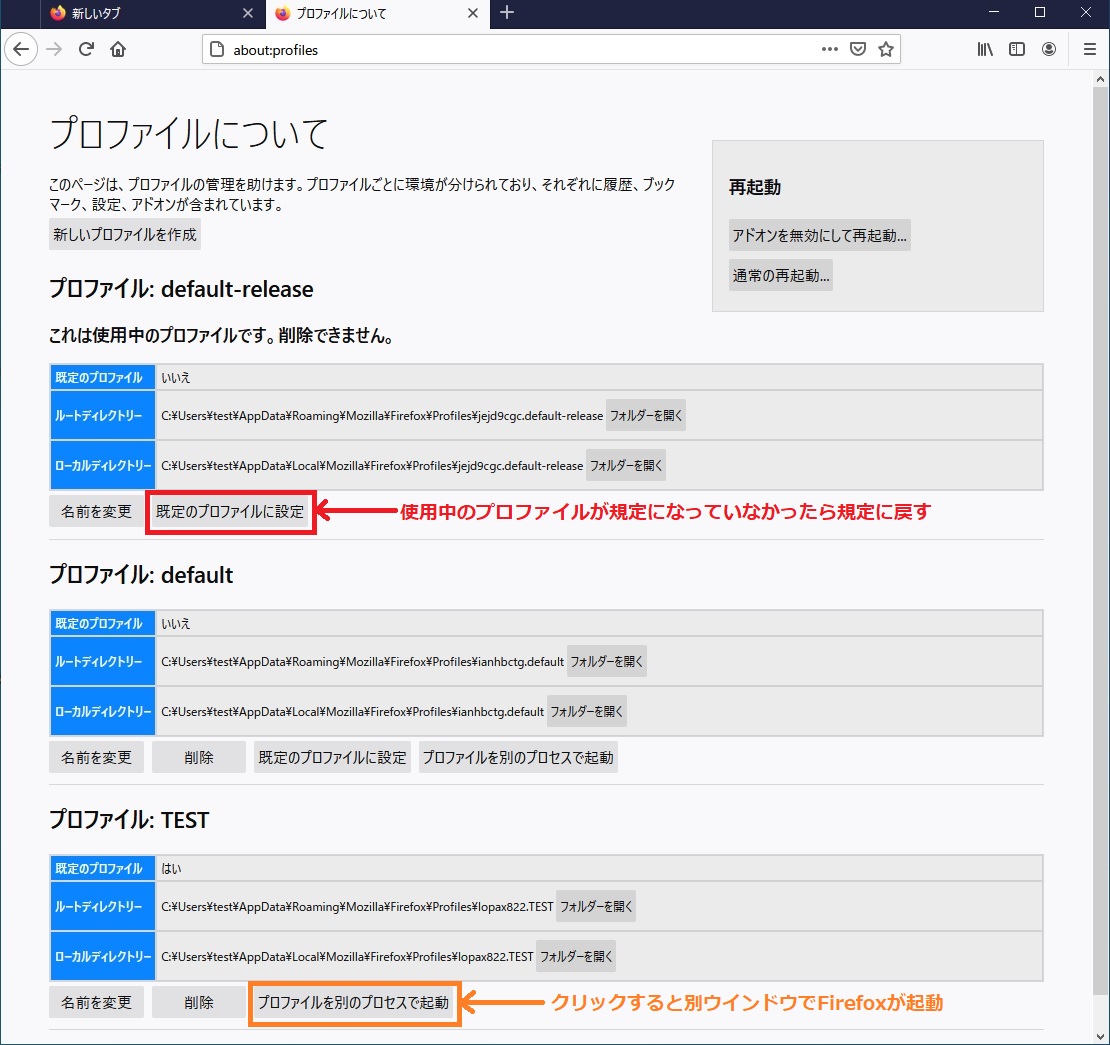Viewport: 1110px width, 1045px height.
Task: Go to the Firefox home page
Action: click(x=118, y=49)
